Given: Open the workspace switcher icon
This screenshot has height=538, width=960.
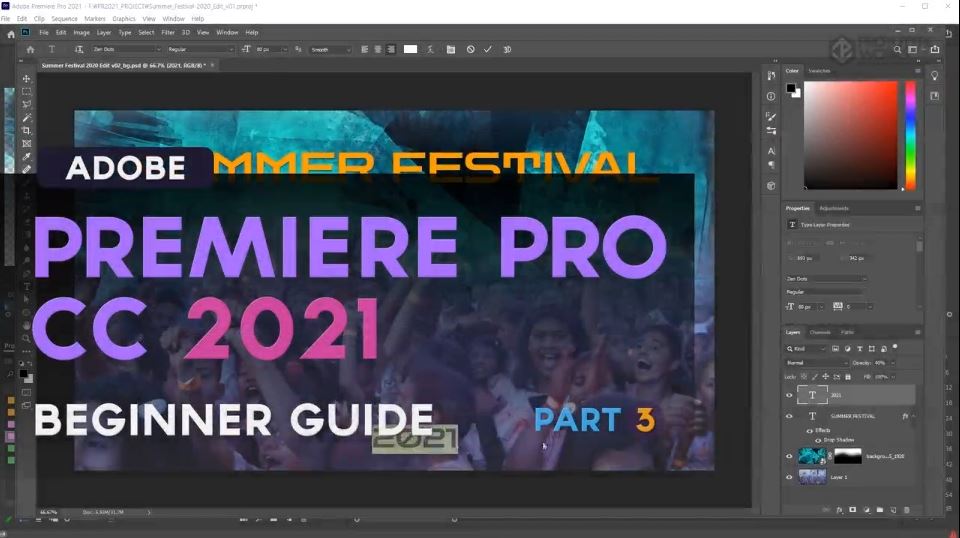Looking at the screenshot, I should pos(912,50).
